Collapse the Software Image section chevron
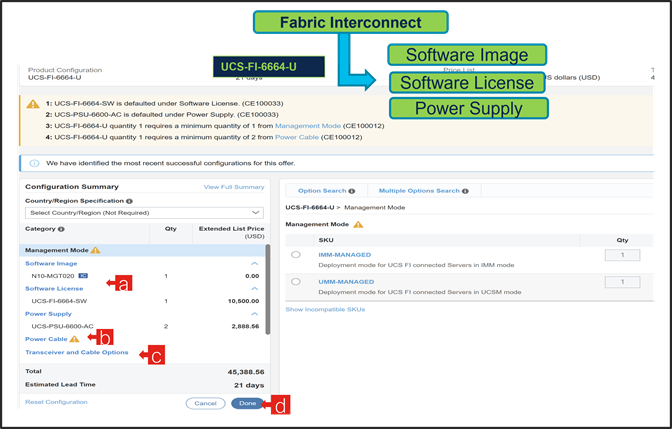 tap(255, 264)
